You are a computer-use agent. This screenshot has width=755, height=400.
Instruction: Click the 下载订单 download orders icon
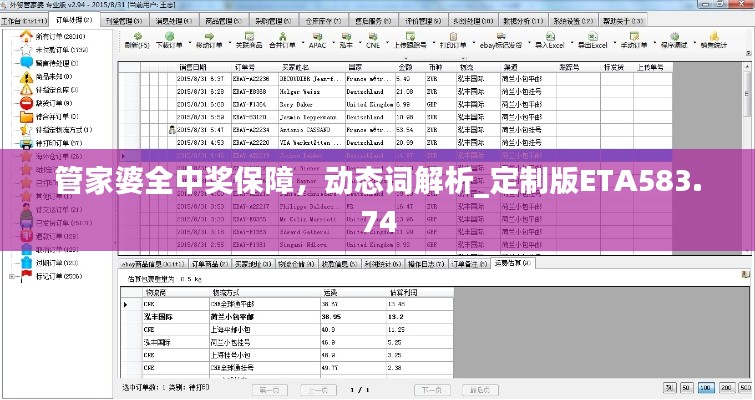pos(167,40)
